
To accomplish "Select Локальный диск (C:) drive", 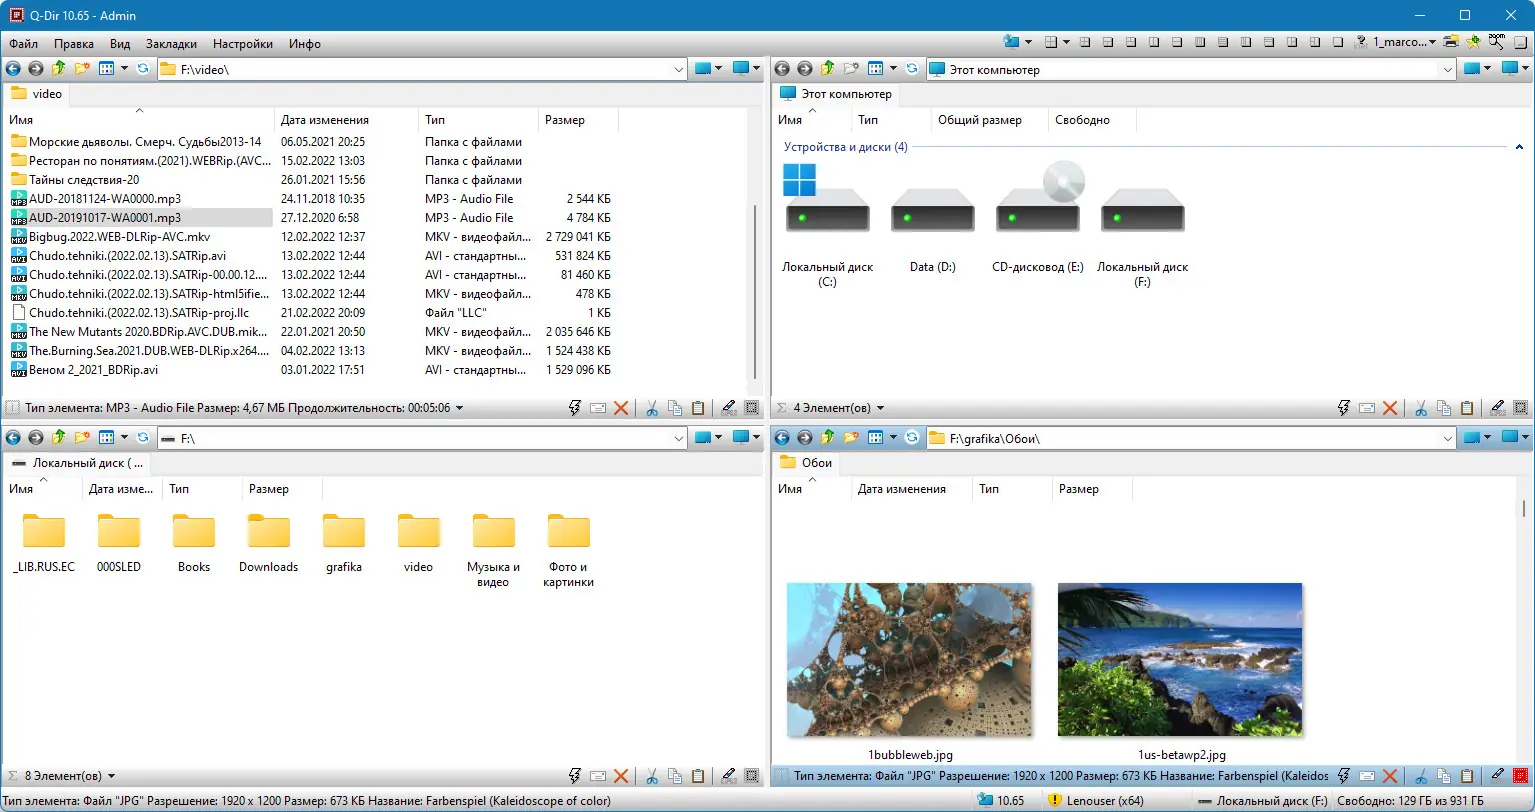I will coord(828,226).
